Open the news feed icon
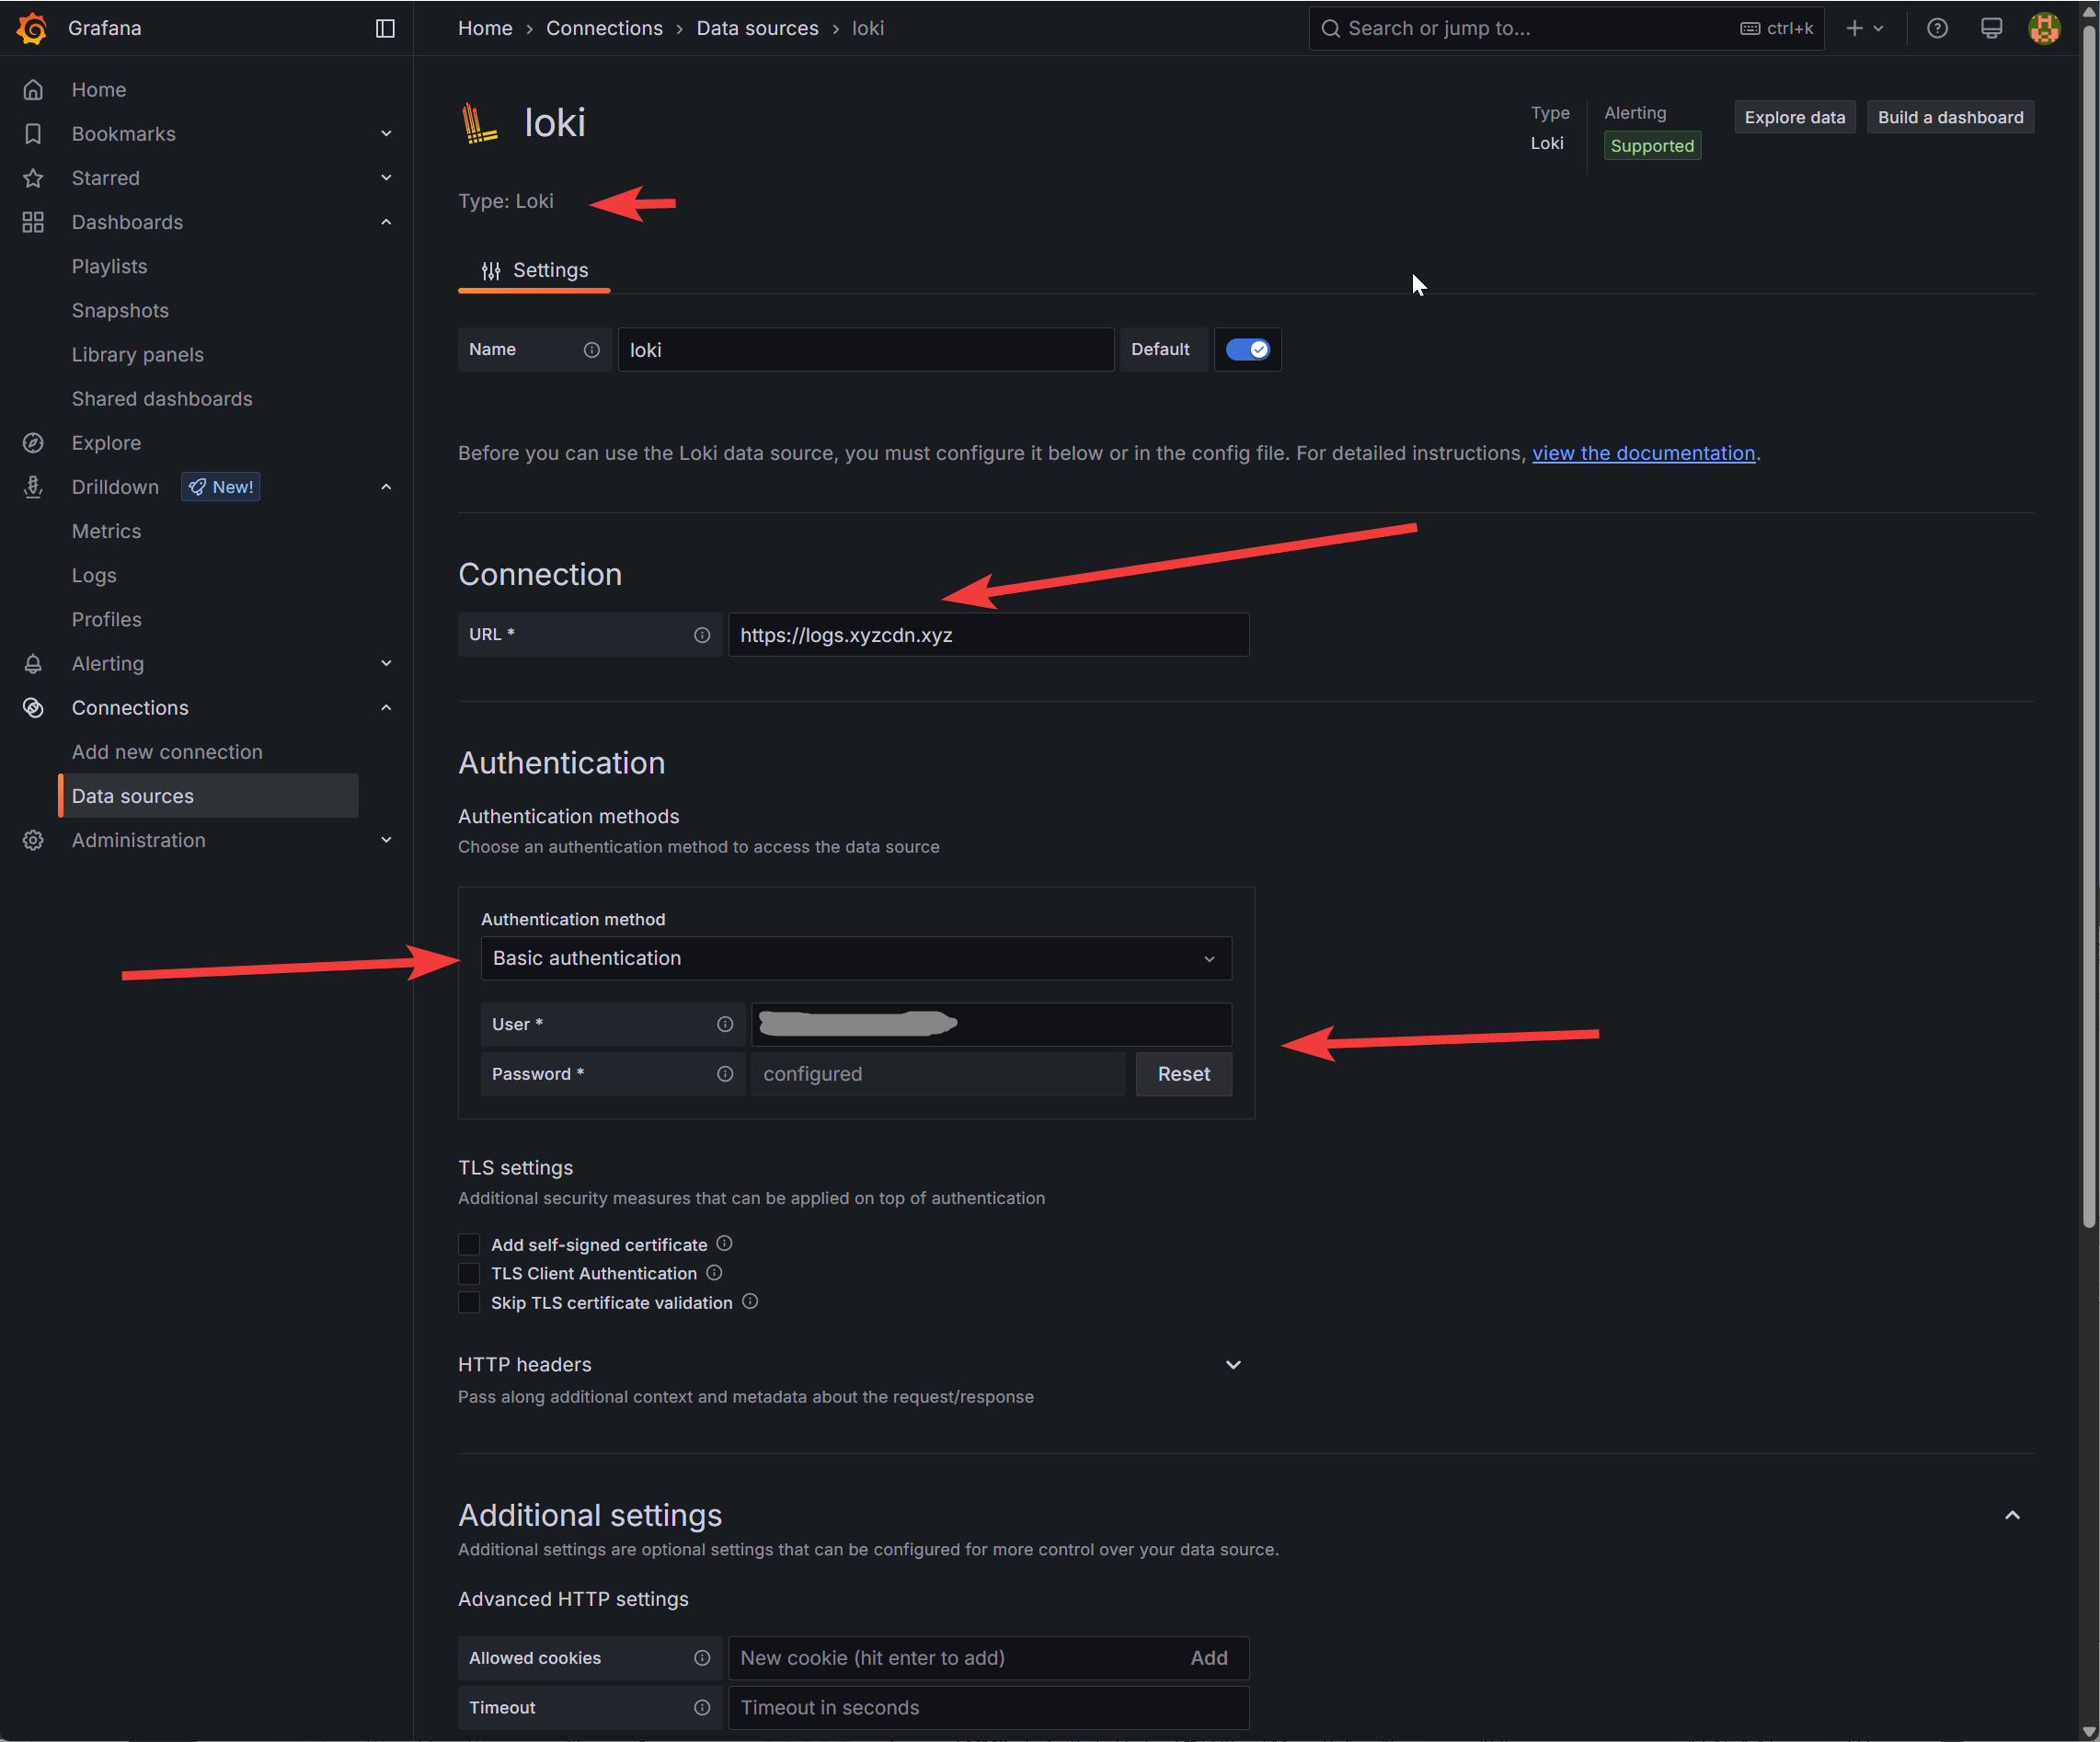The image size is (2100, 1742). [1991, 28]
